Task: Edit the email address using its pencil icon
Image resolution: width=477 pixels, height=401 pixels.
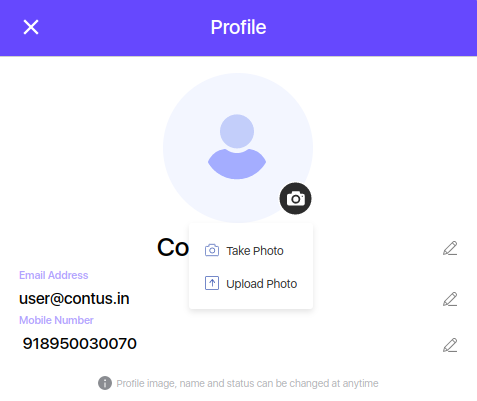Action: pos(450,299)
